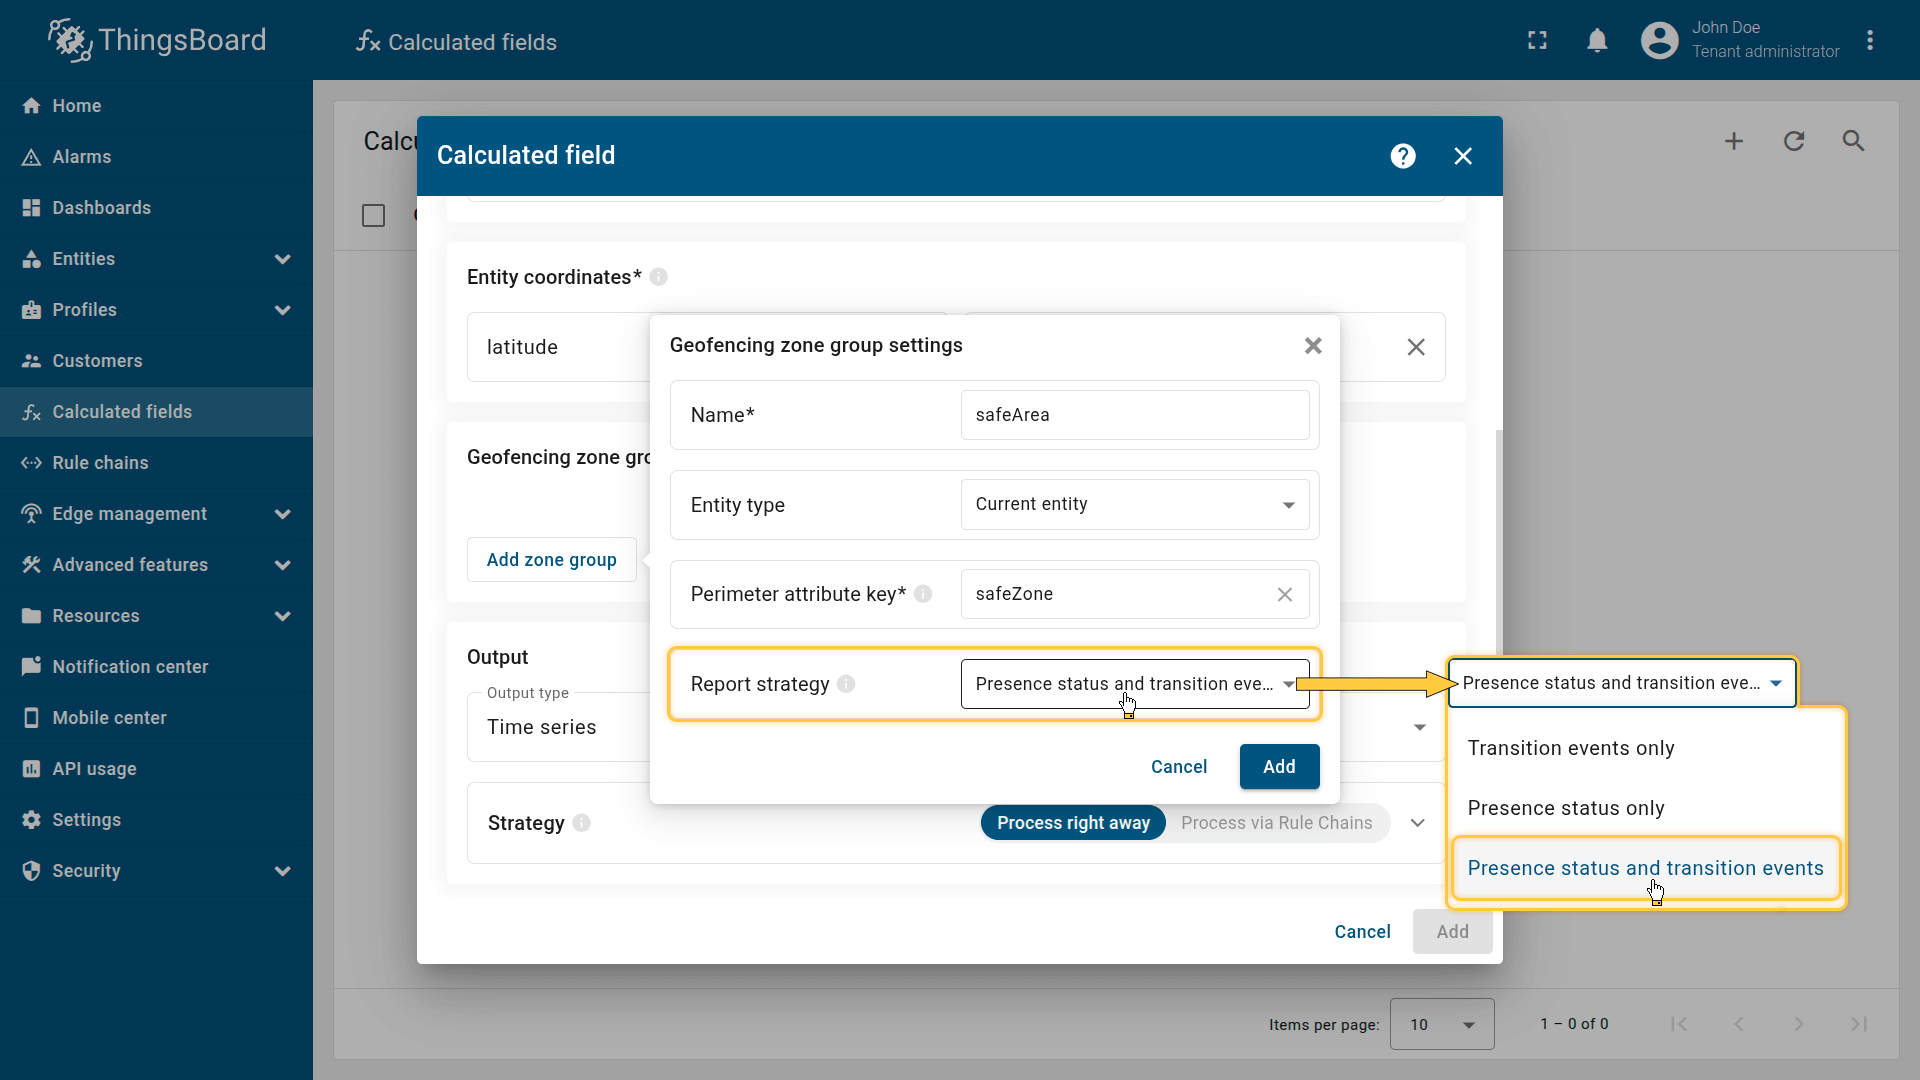Open Rule chains from sidebar
The height and width of the screenshot is (1080, 1920).
point(100,463)
